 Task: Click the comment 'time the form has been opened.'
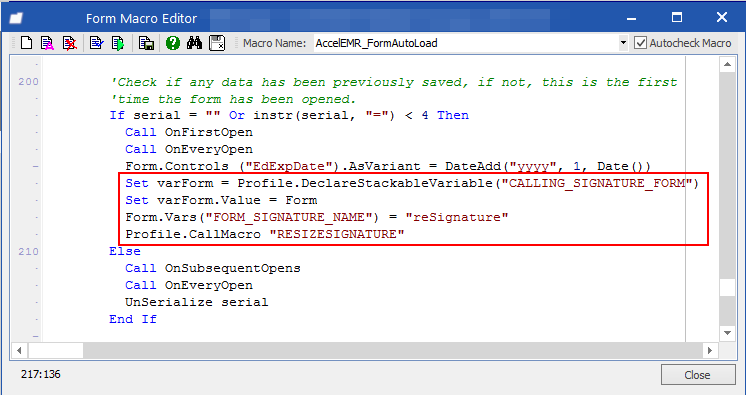pos(233,99)
